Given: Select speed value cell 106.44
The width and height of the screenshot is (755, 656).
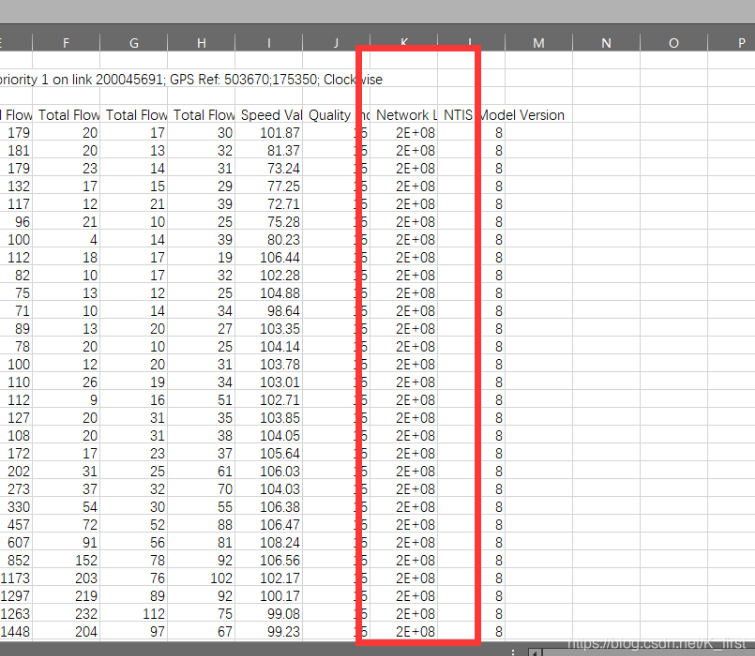Looking at the screenshot, I should (269, 257).
